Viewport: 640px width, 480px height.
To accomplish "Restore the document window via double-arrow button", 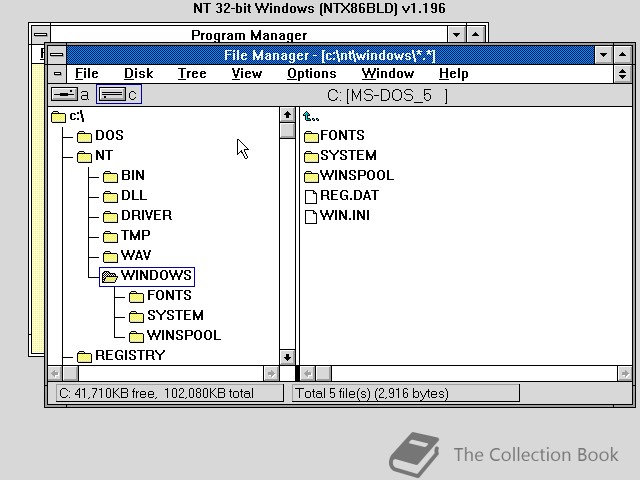I will coord(622,74).
